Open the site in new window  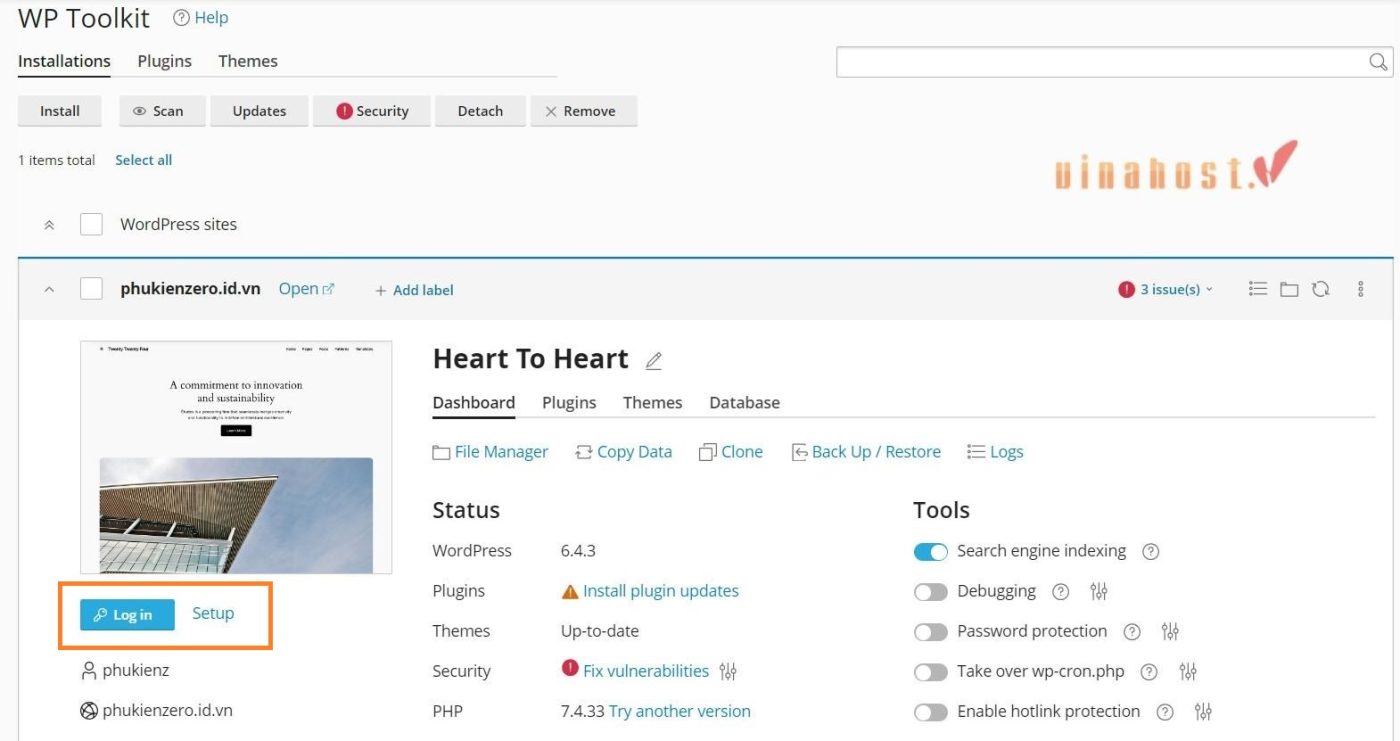pos(306,288)
